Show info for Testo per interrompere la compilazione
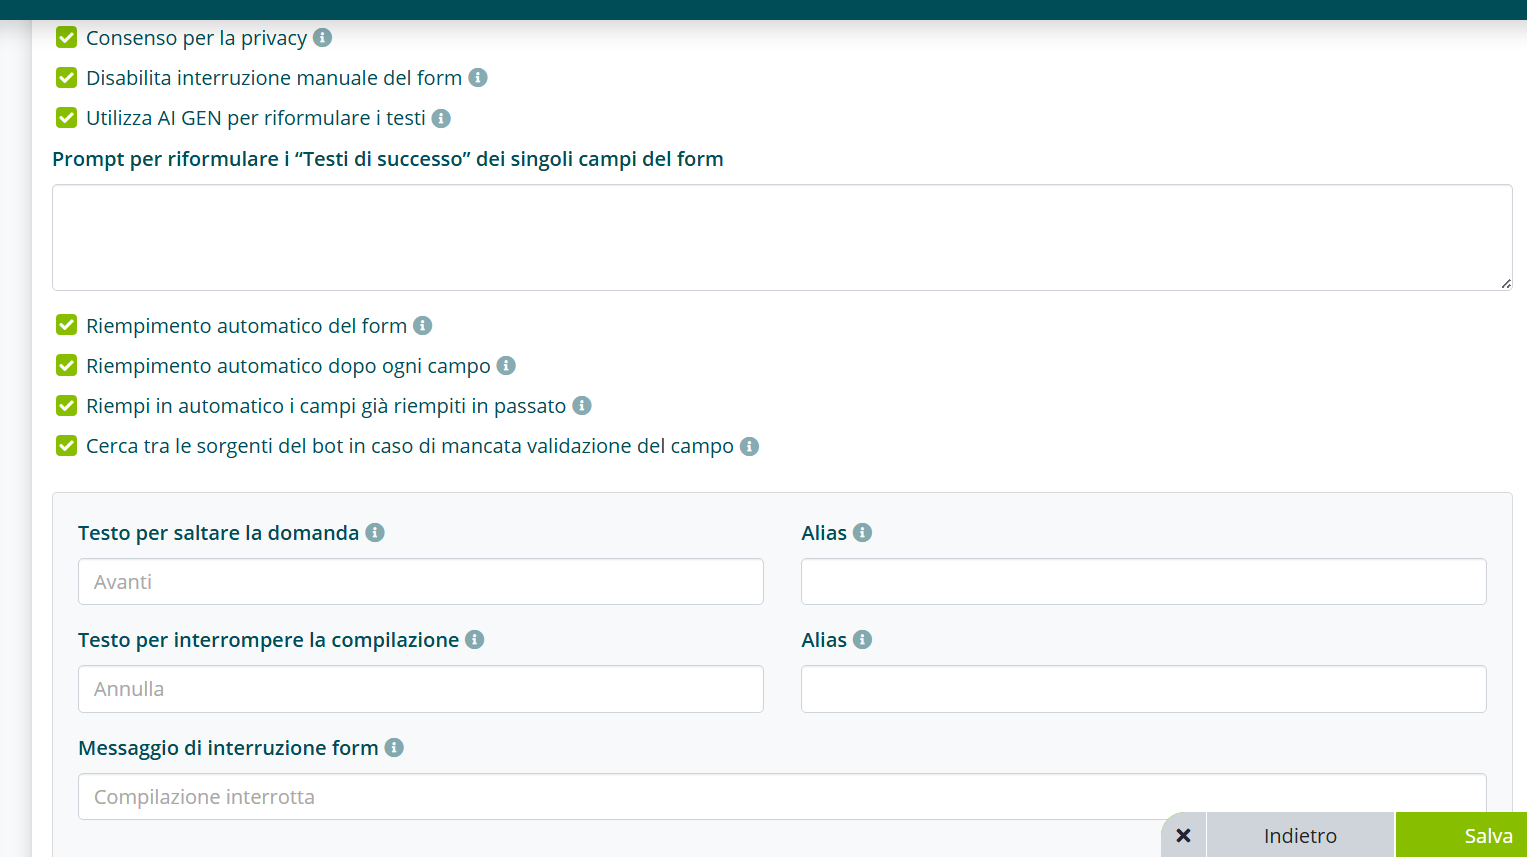The image size is (1527, 857). pyautogui.click(x=475, y=639)
